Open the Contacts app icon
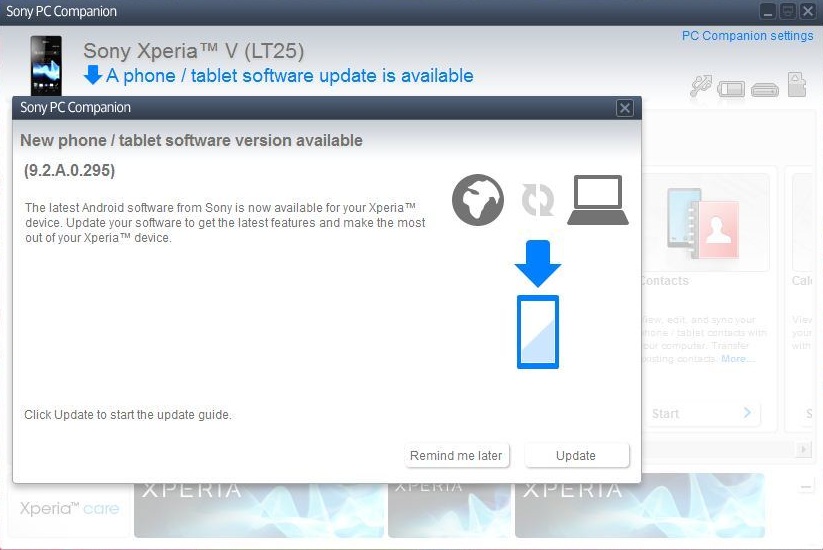This screenshot has width=823, height=550. click(703, 224)
